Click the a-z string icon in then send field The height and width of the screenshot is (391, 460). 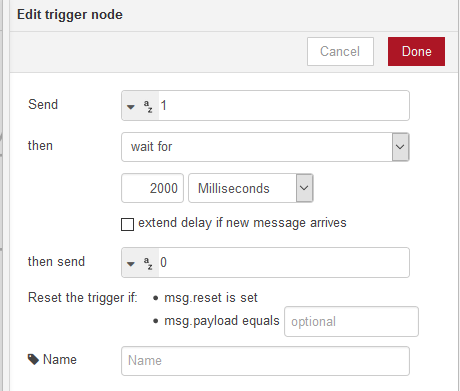tap(148, 263)
